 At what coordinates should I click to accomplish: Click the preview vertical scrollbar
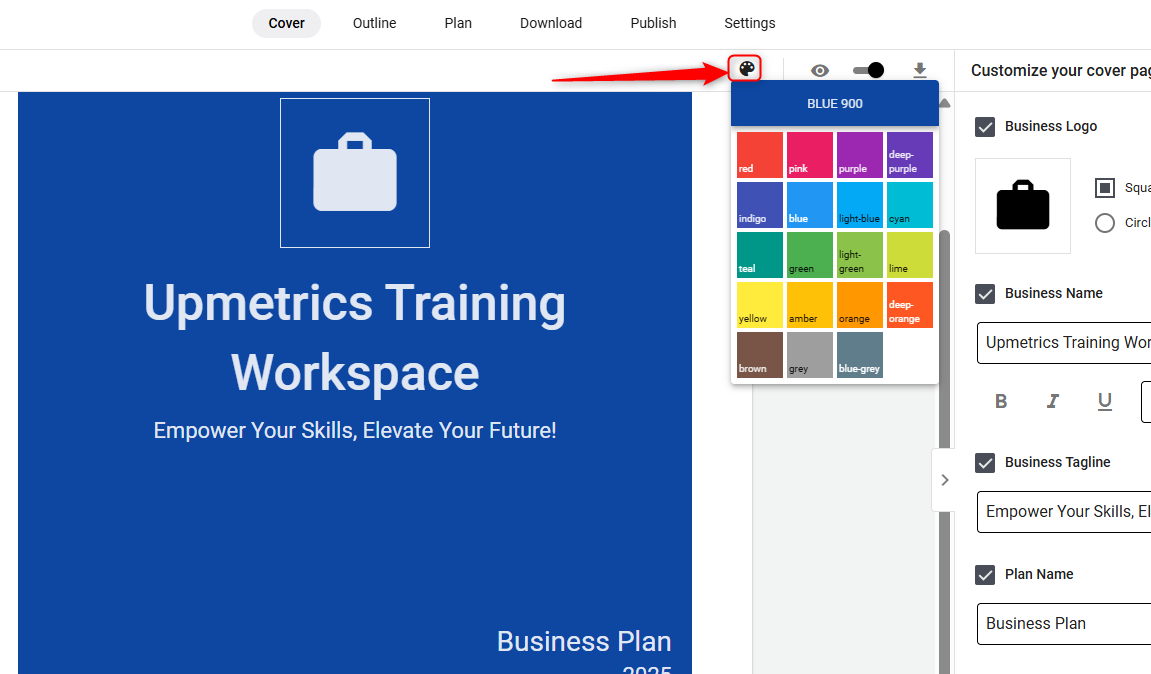click(945, 452)
